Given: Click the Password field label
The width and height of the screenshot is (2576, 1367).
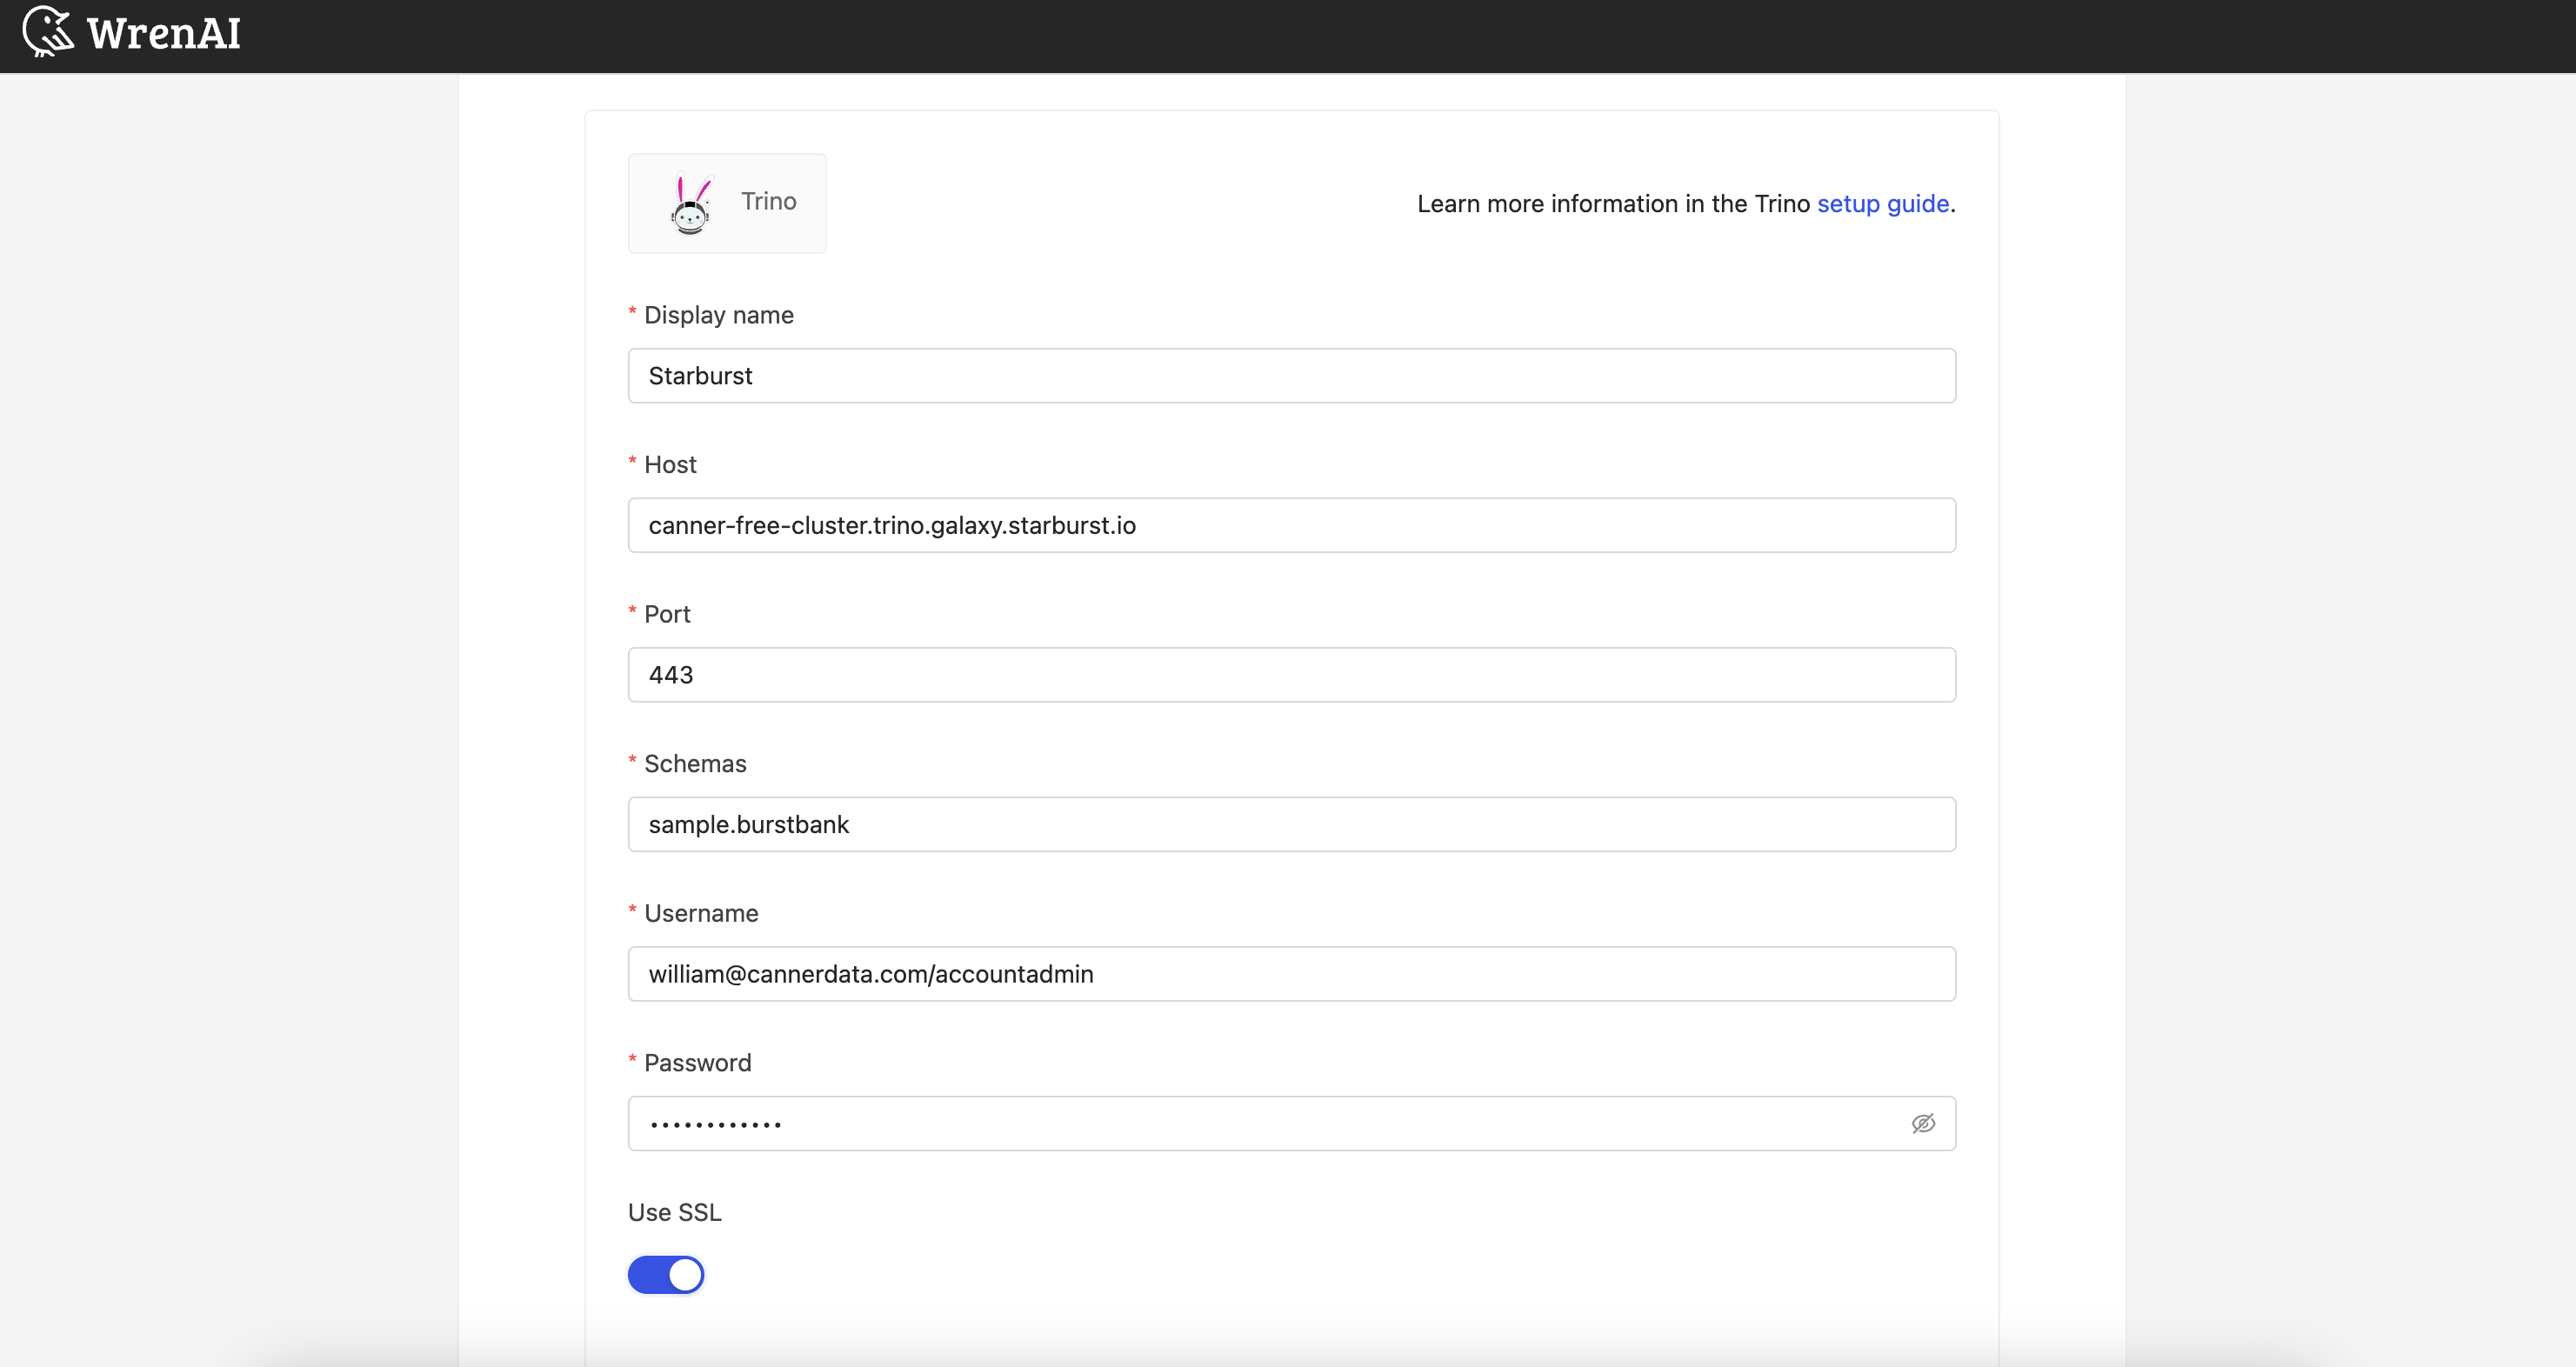Looking at the screenshot, I should [x=697, y=1063].
